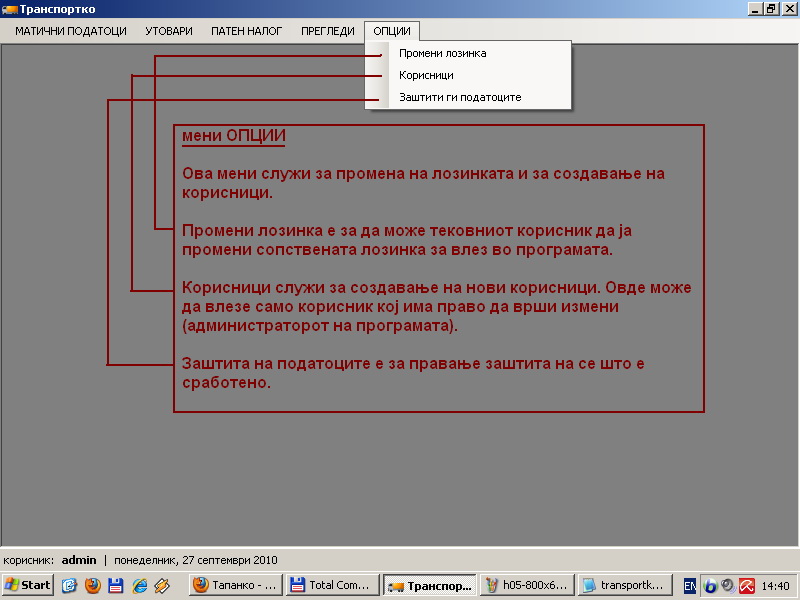Click the Транспортко truck icon in title bar
Image resolution: width=800 pixels, height=600 pixels.
10,9
